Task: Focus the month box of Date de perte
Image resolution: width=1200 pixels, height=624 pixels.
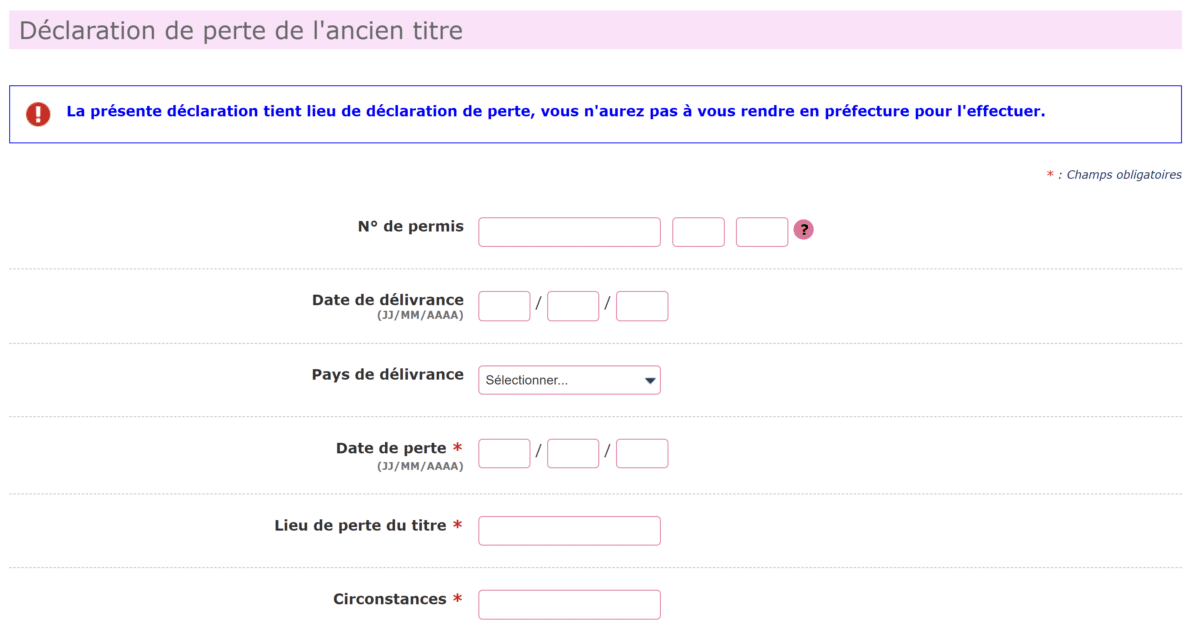Action: (573, 453)
